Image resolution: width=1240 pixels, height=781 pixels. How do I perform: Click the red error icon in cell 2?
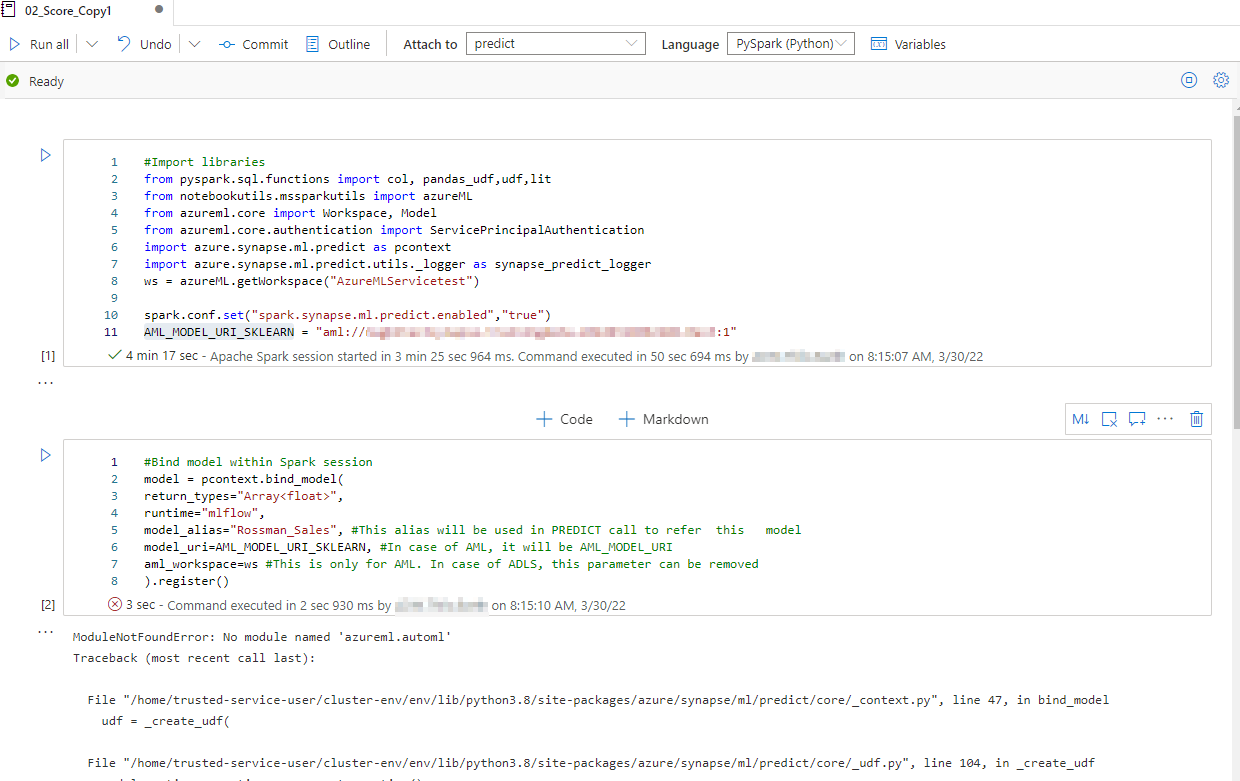coord(114,605)
